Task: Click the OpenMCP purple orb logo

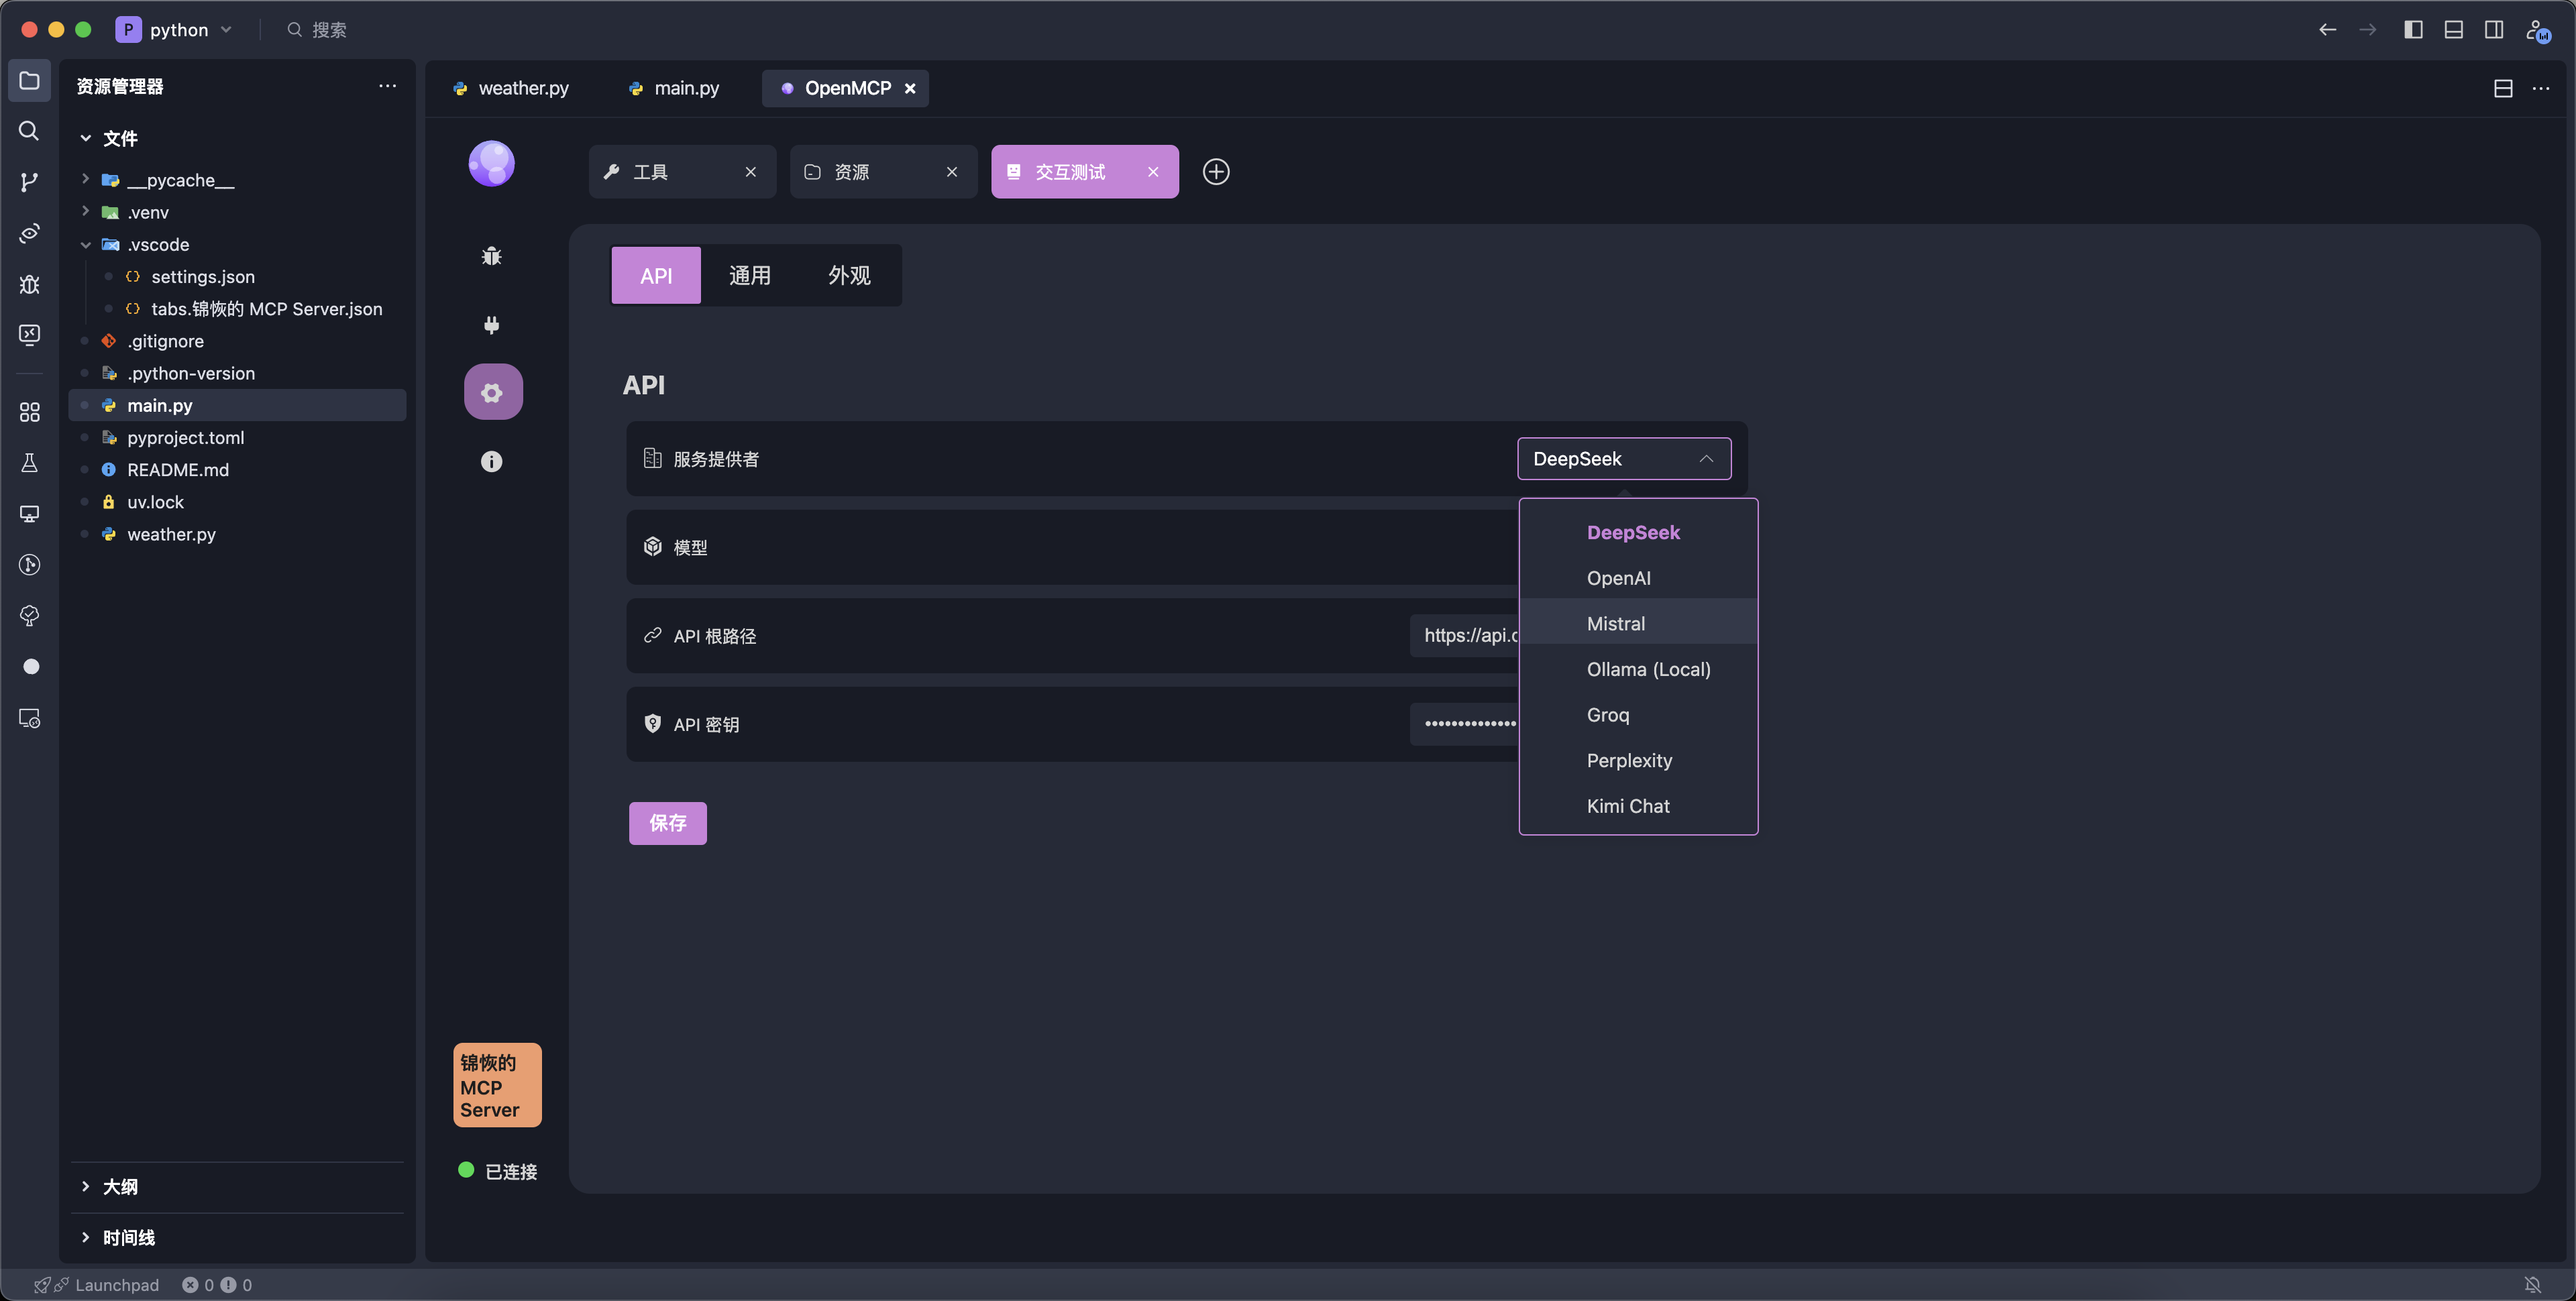Action: 491,163
